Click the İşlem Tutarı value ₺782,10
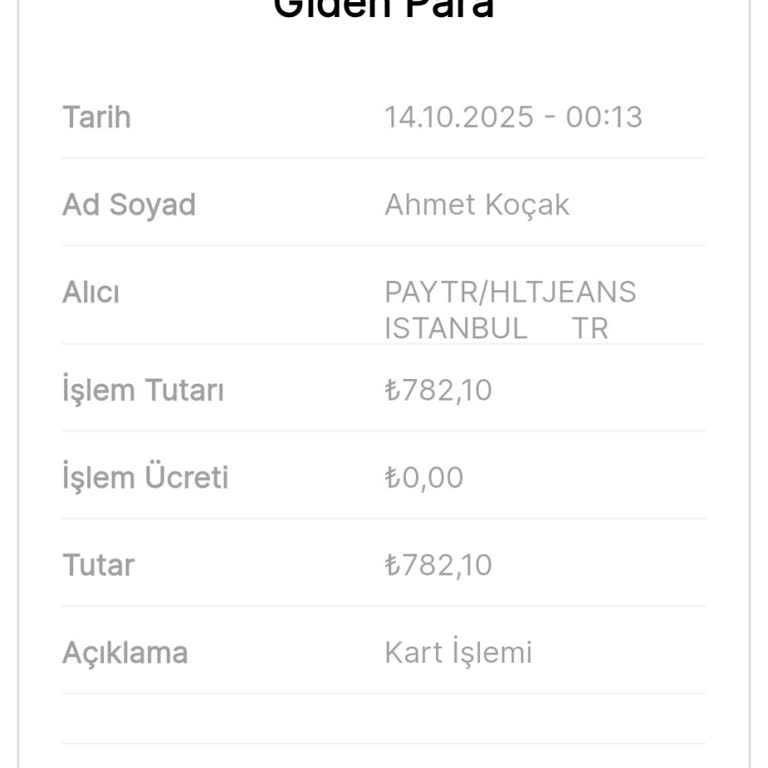Image resolution: width=768 pixels, height=768 pixels. click(x=438, y=390)
